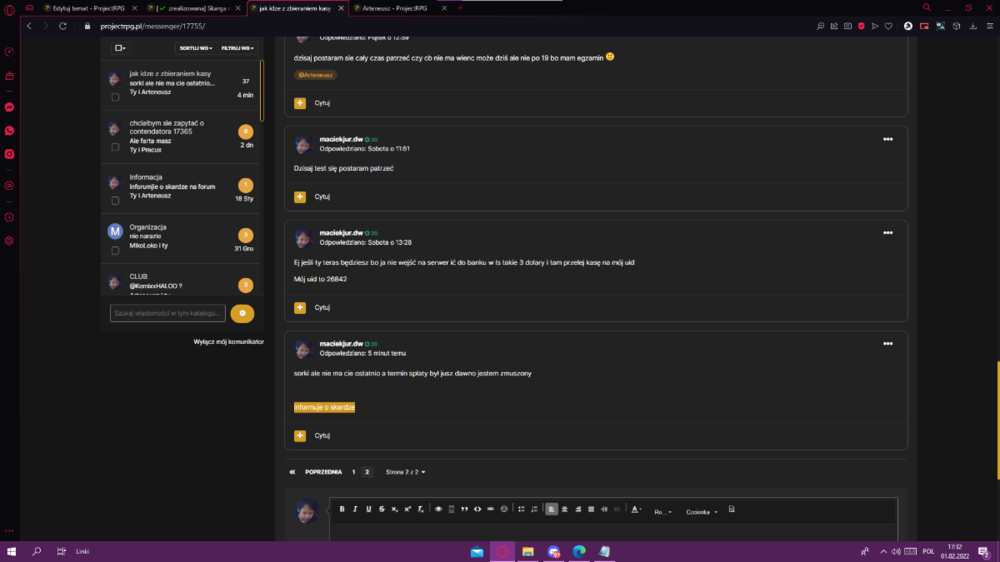Open 'Sortuj wg' dropdown
This screenshot has height=562, width=1000.
pyautogui.click(x=195, y=48)
